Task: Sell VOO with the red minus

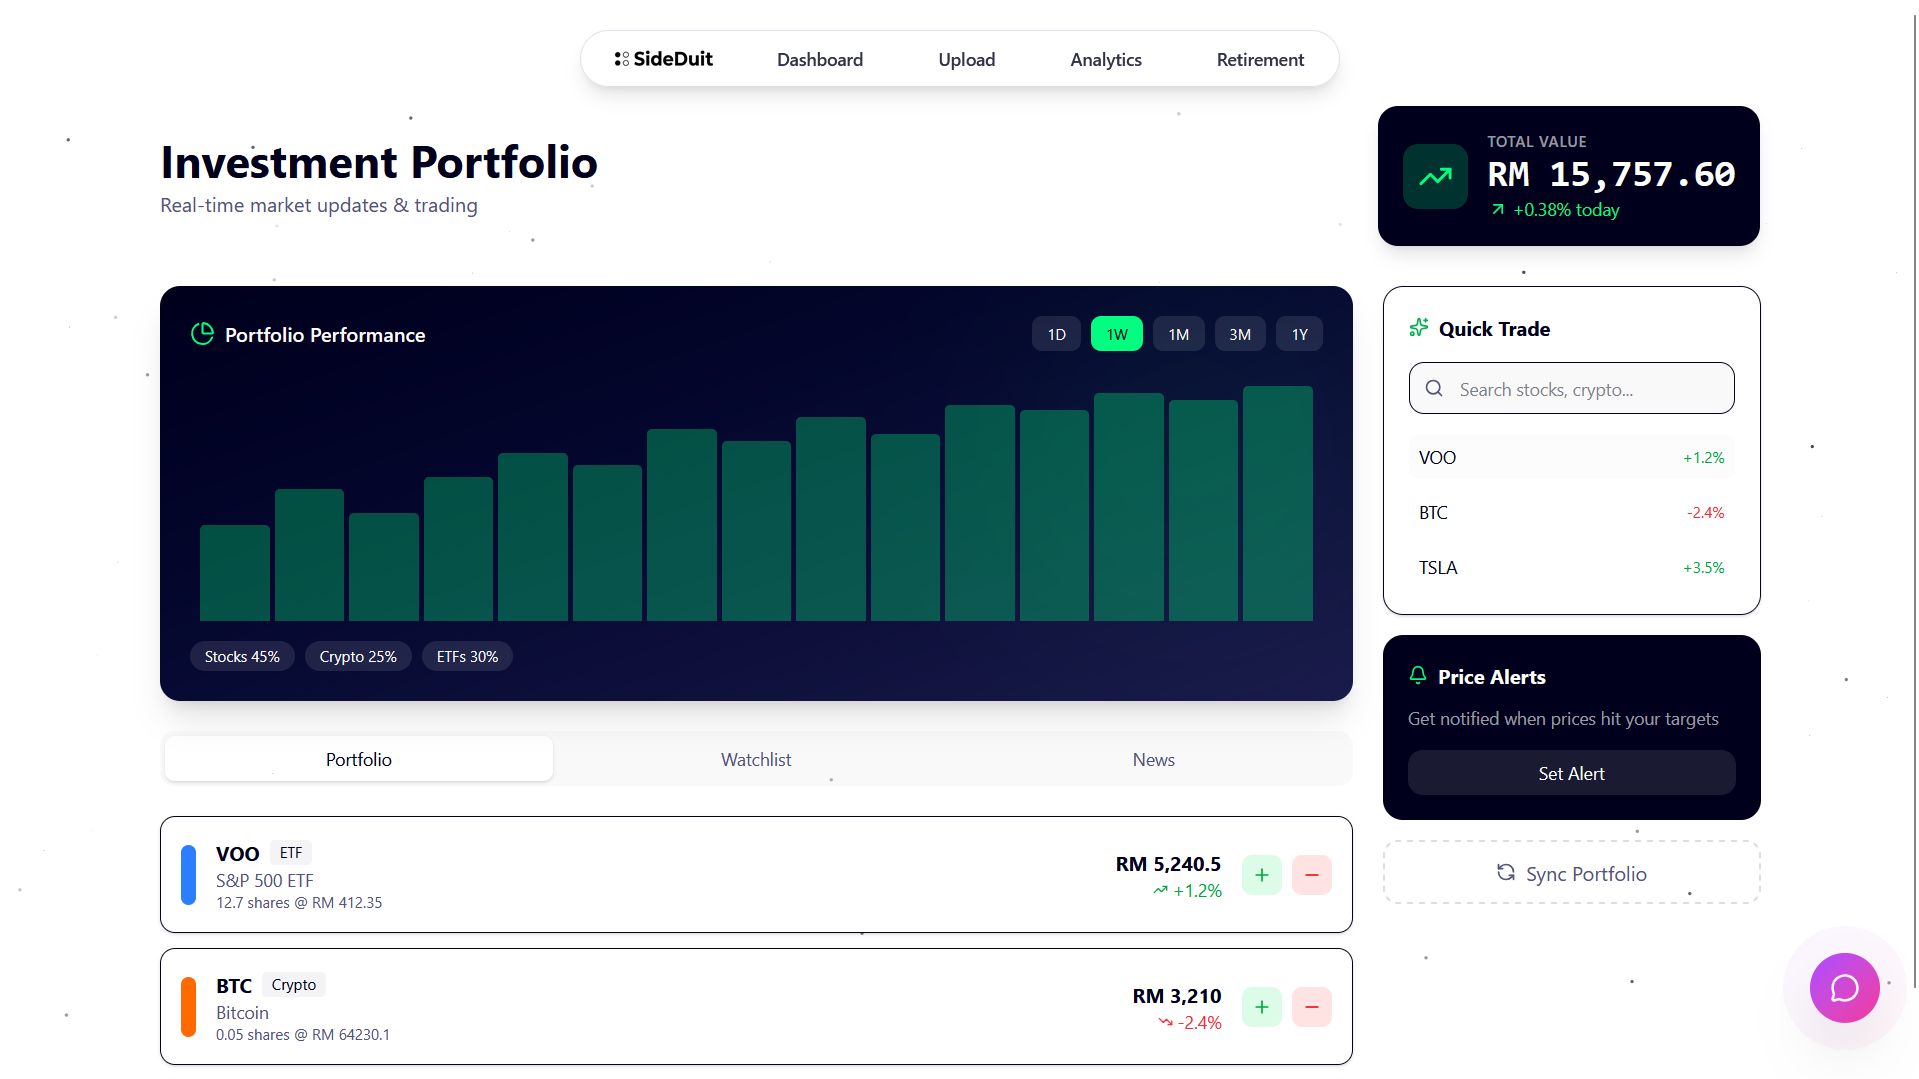Action: [x=1312, y=875]
